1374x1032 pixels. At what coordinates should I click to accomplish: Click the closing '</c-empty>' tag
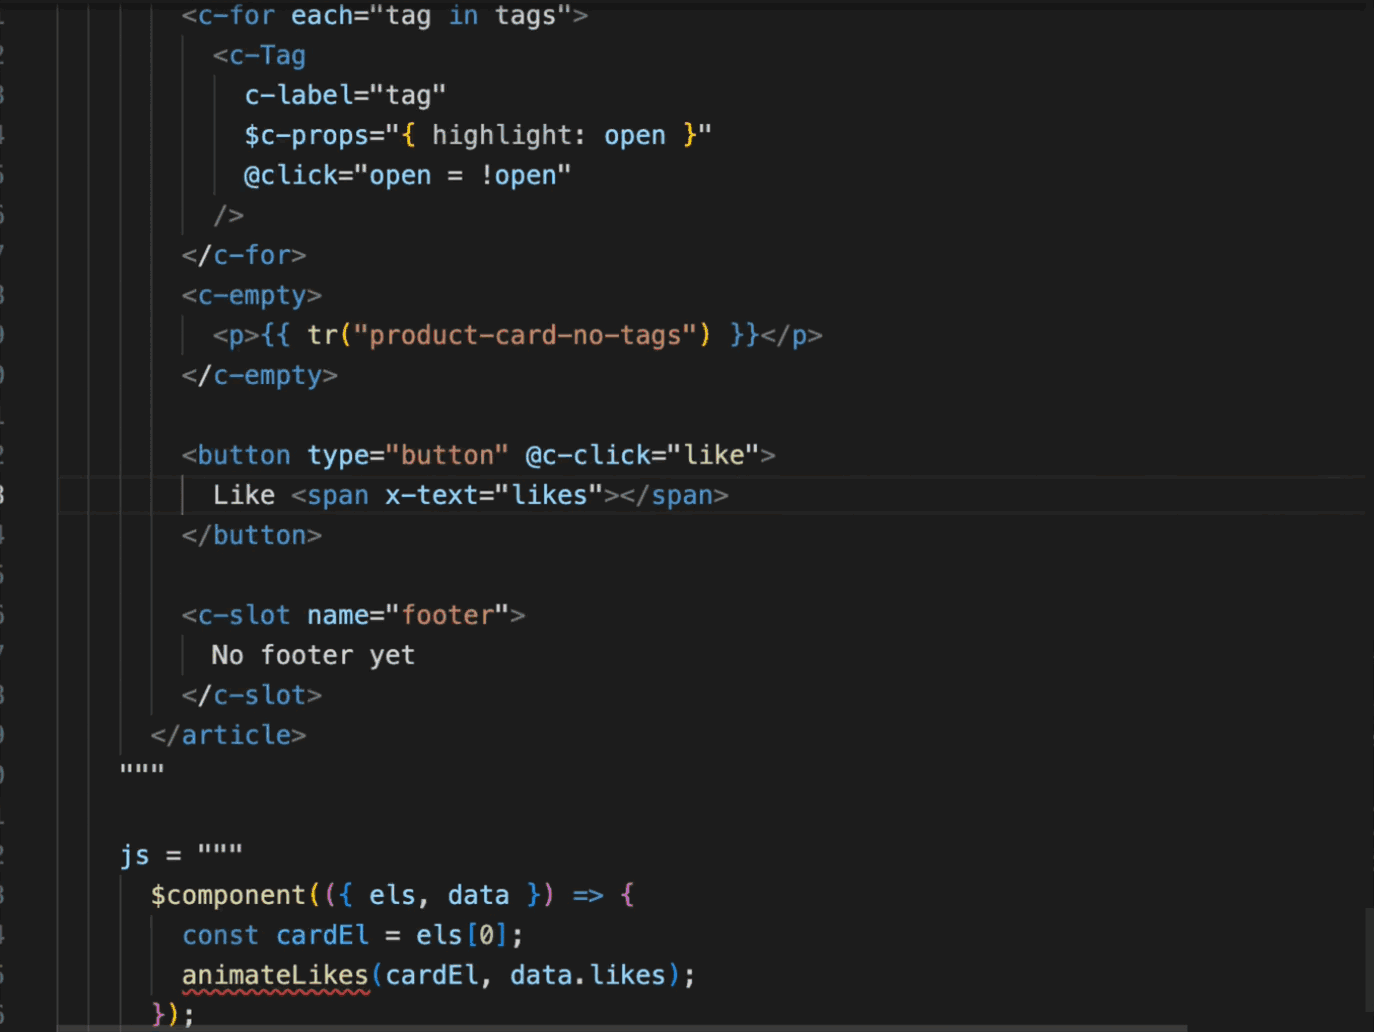pyautogui.click(x=260, y=376)
